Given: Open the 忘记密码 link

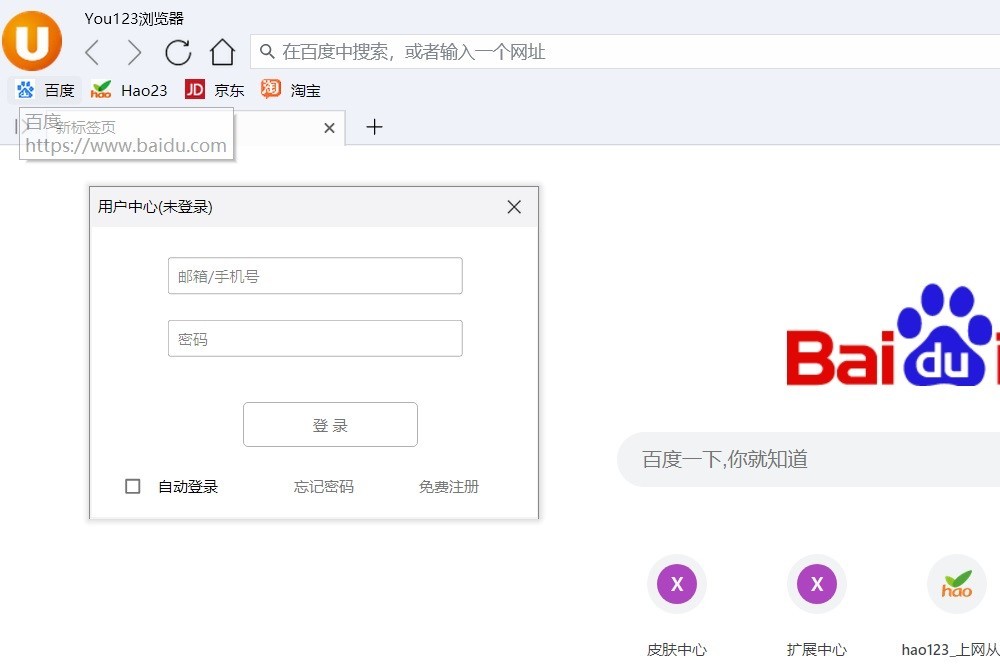Looking at the screenshot, I should pyautogui.click(x=323, y=487).
